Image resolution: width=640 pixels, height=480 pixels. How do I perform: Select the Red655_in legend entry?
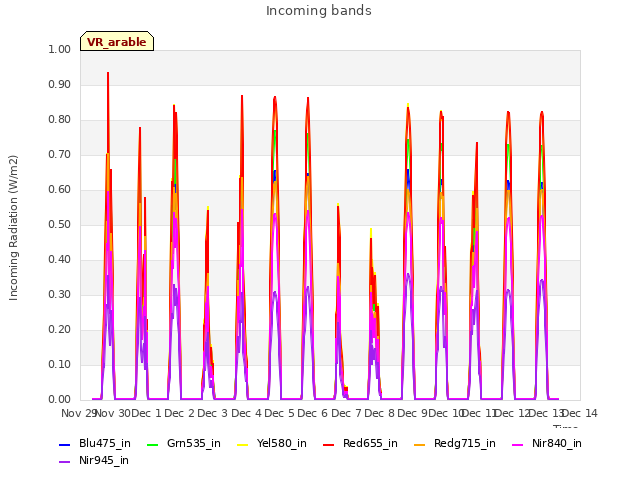click(x=360, y=444)
